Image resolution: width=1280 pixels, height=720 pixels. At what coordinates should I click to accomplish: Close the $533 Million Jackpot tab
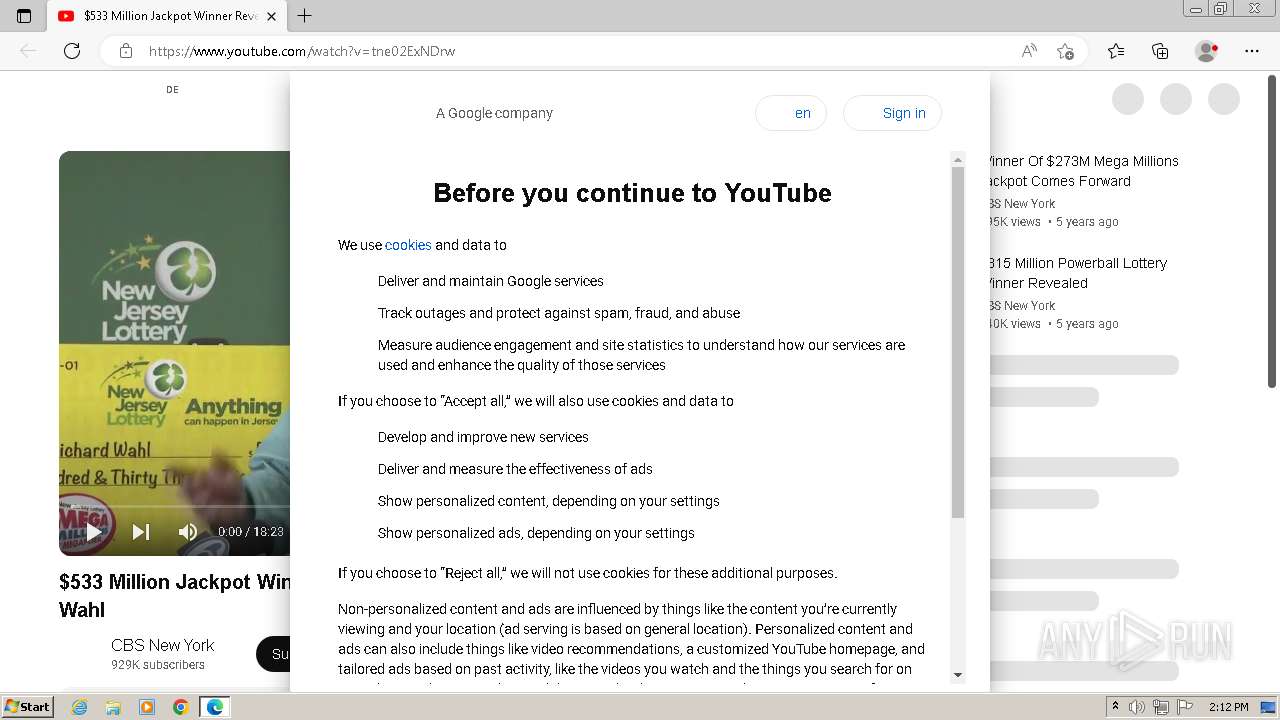(x=271, y=16)
